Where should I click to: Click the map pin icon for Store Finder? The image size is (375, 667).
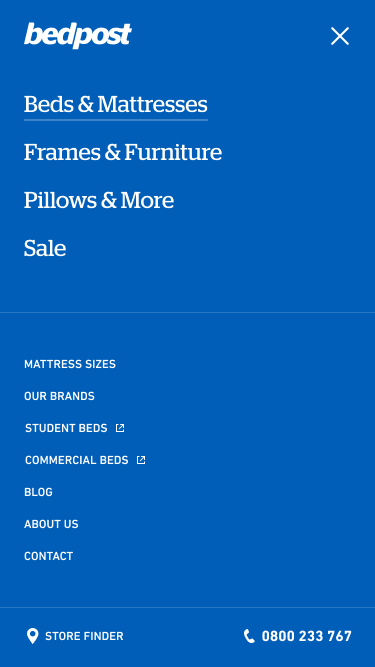(32, 636)
